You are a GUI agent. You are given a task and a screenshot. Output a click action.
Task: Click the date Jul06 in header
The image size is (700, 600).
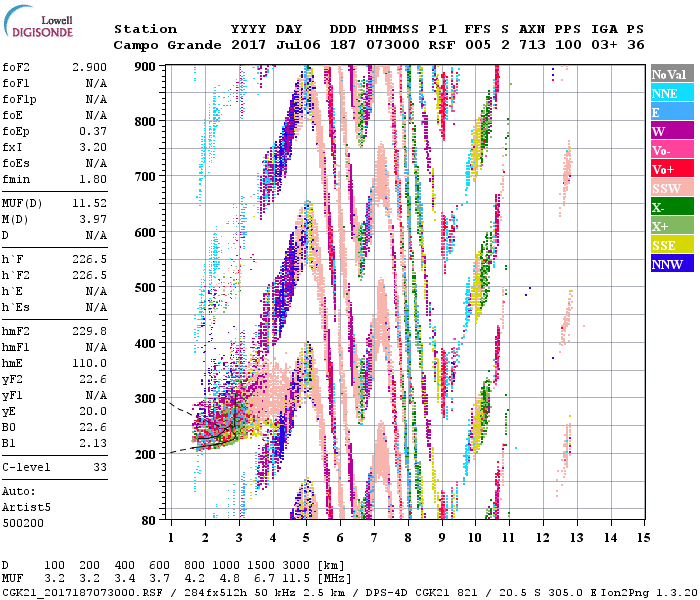coord(298,45)
